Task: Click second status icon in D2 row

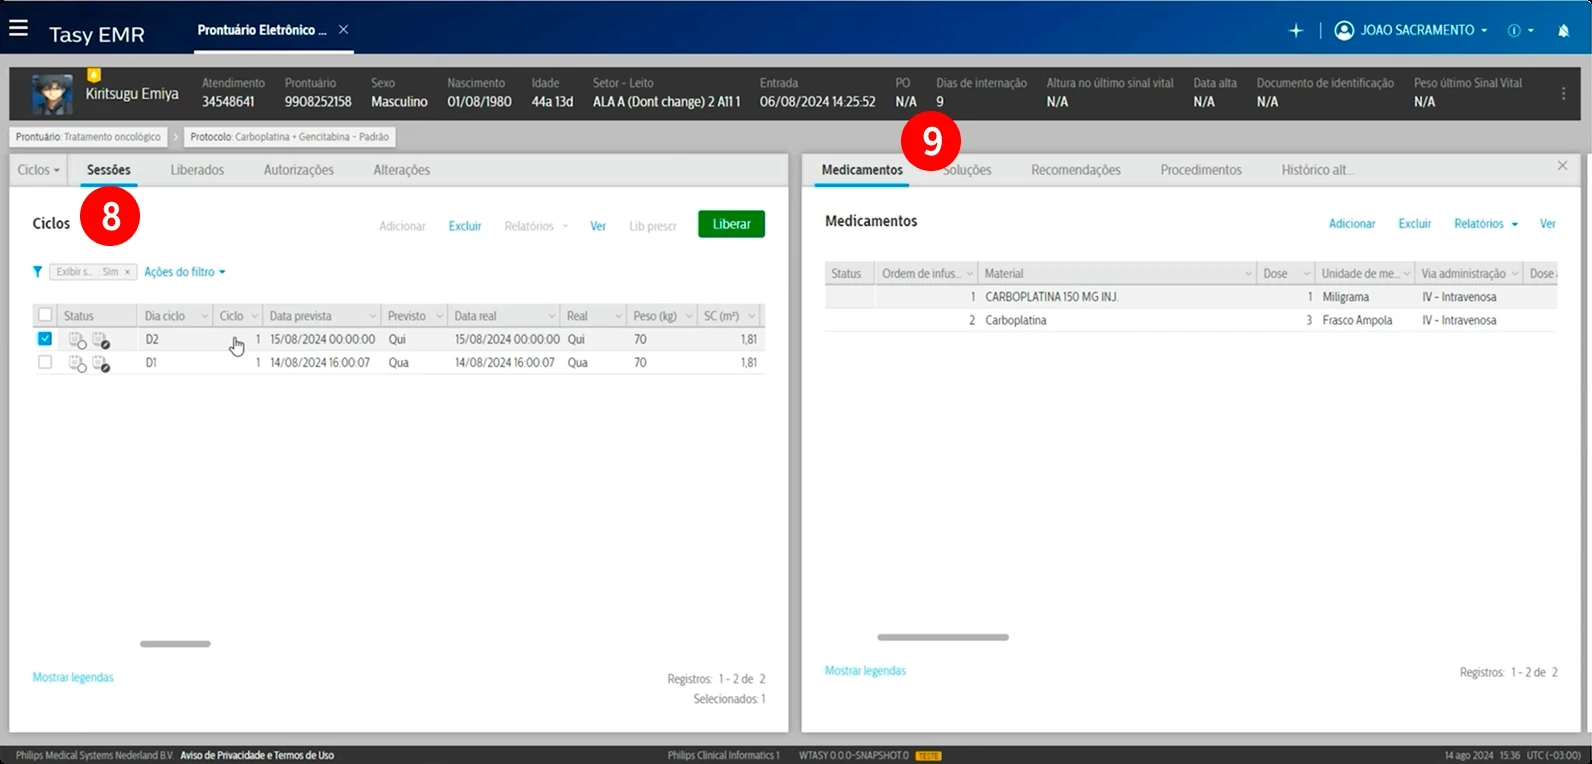Action: (x=101, y=340)
